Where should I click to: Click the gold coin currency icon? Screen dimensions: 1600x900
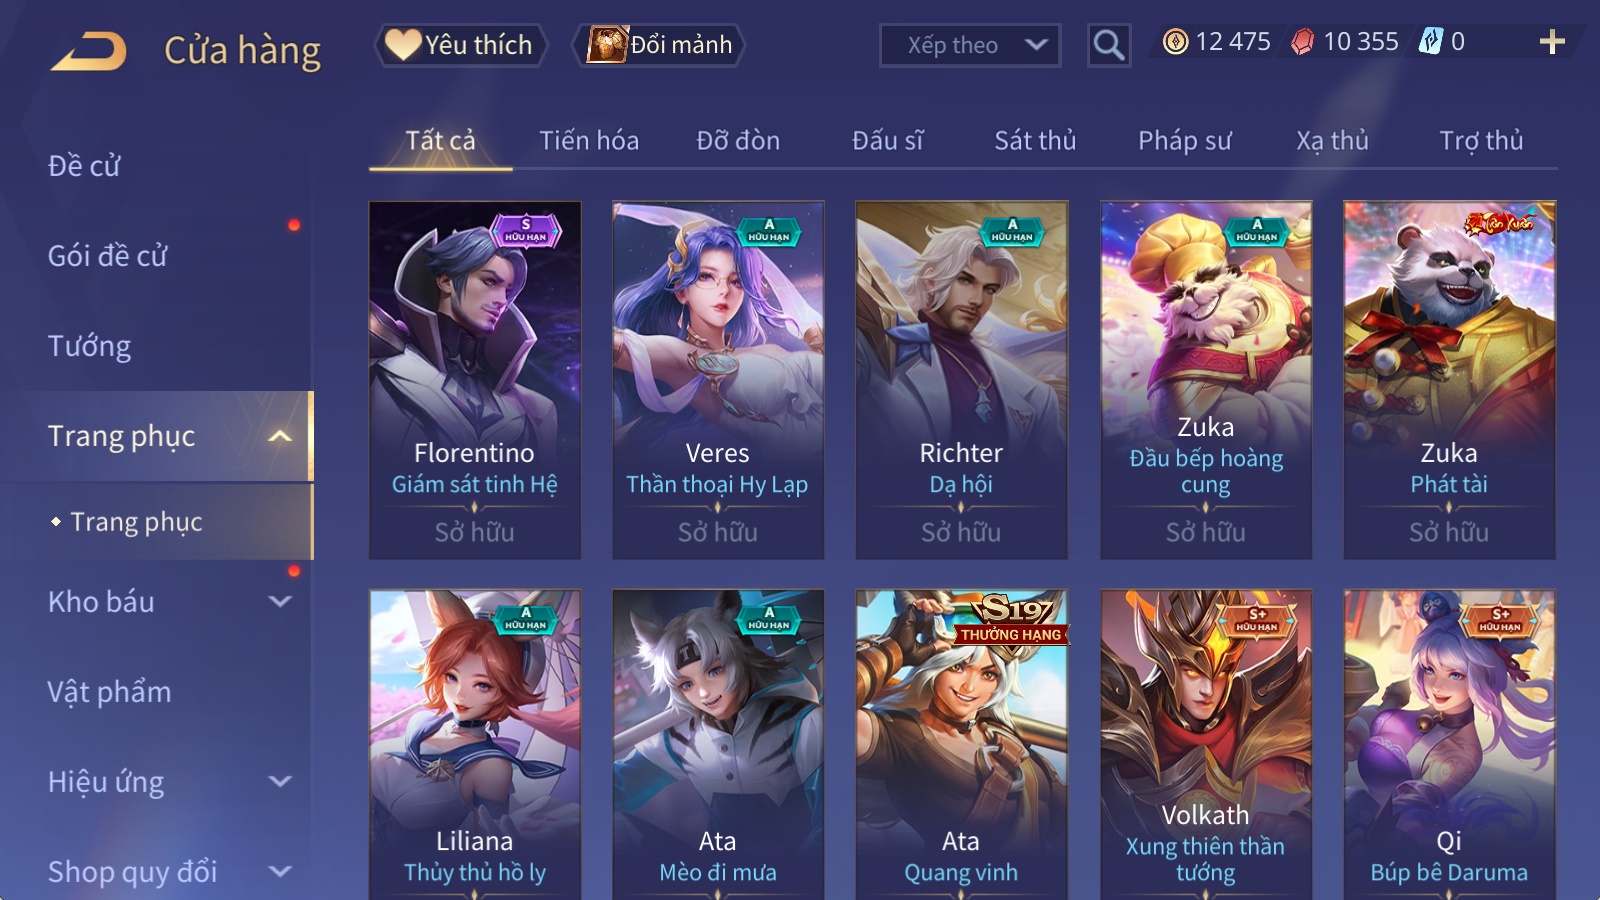(x=1176, y=42)
